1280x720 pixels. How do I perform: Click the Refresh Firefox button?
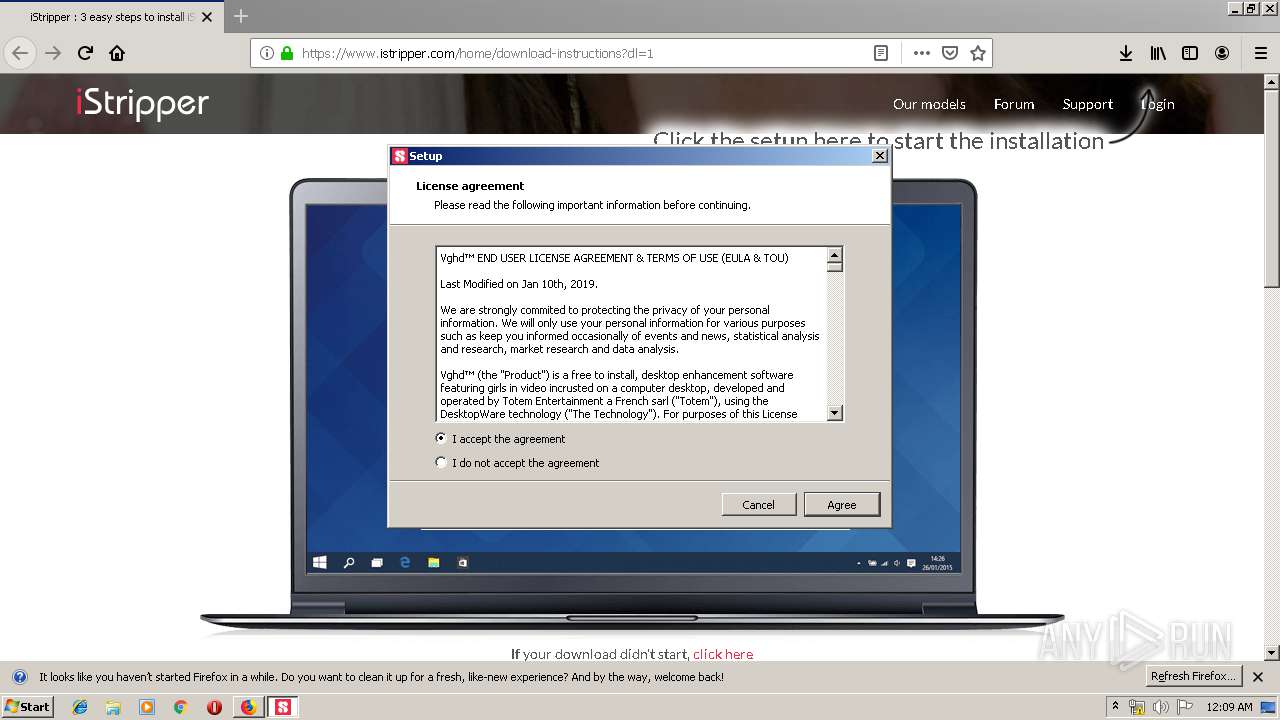point(1194,676)
